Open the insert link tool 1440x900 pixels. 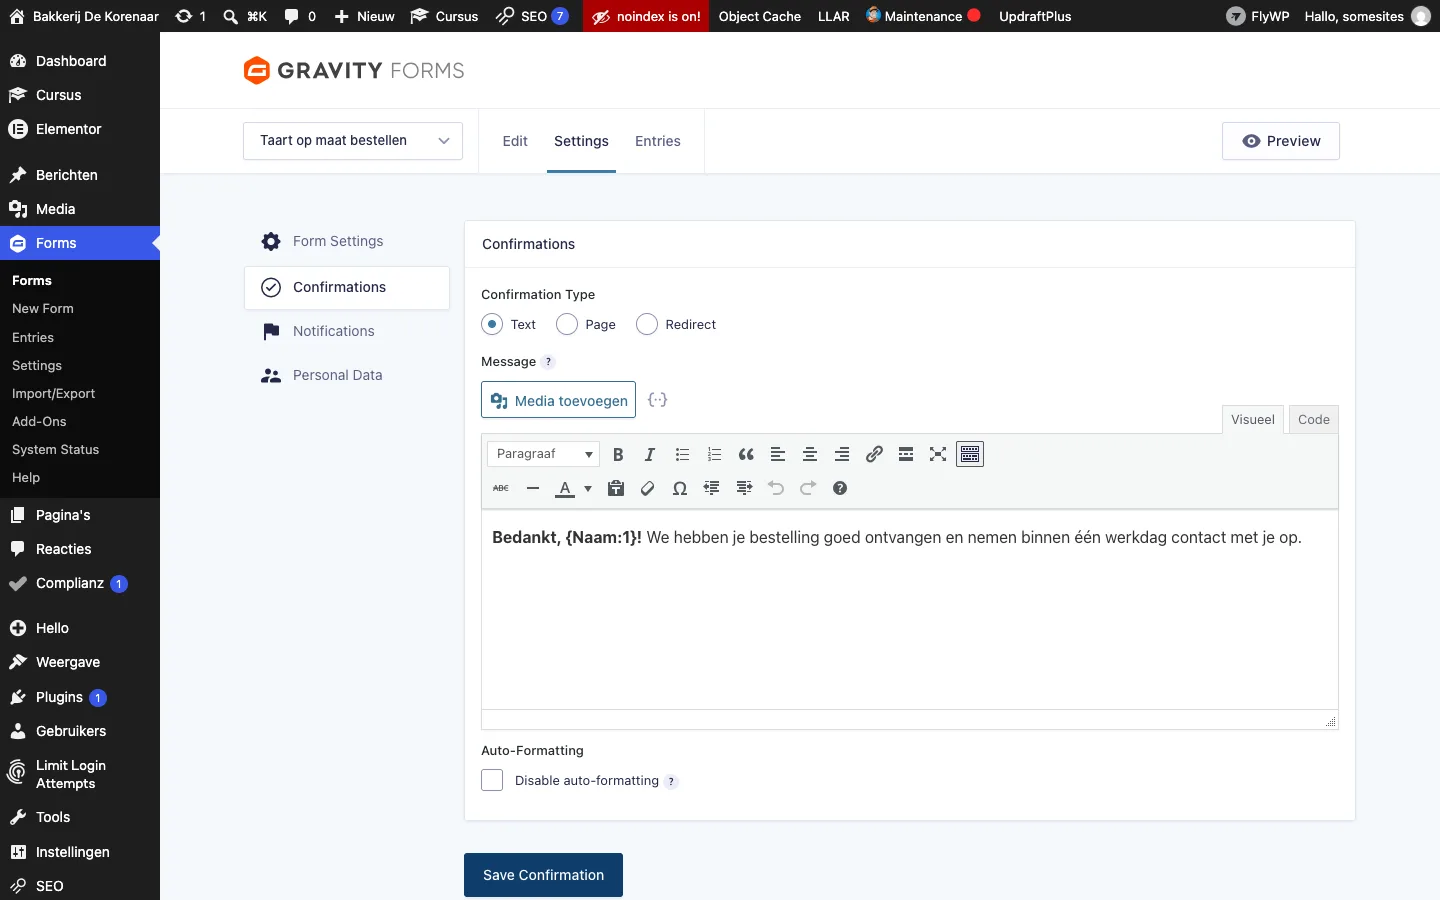click(874, 454)
